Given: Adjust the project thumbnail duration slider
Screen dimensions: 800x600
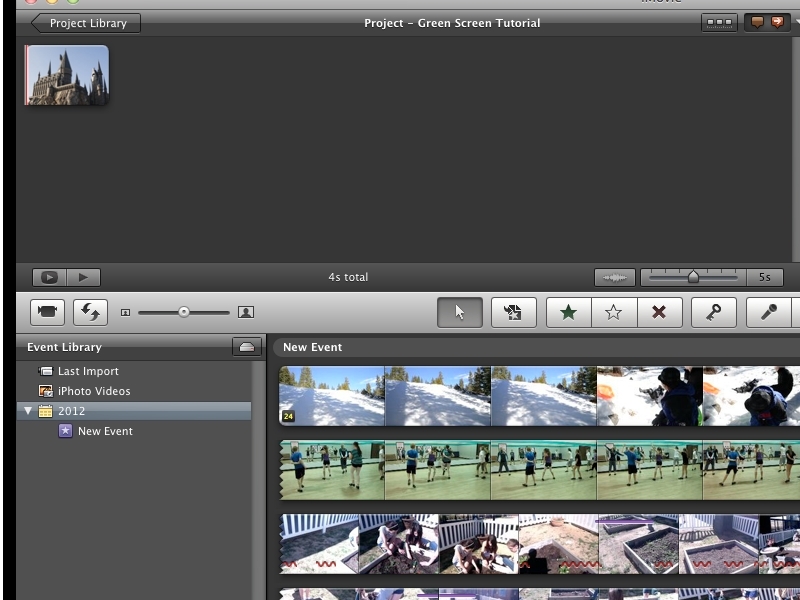Looking at the screenshot, I should click(x=693, y=277).
